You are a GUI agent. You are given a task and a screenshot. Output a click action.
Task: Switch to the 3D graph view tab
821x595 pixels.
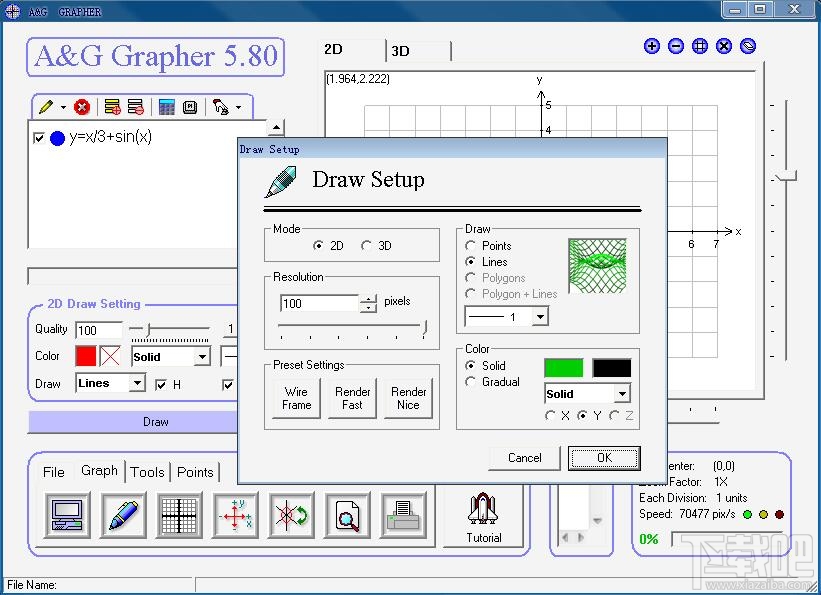pyautogui.click(x=400, y=47)
